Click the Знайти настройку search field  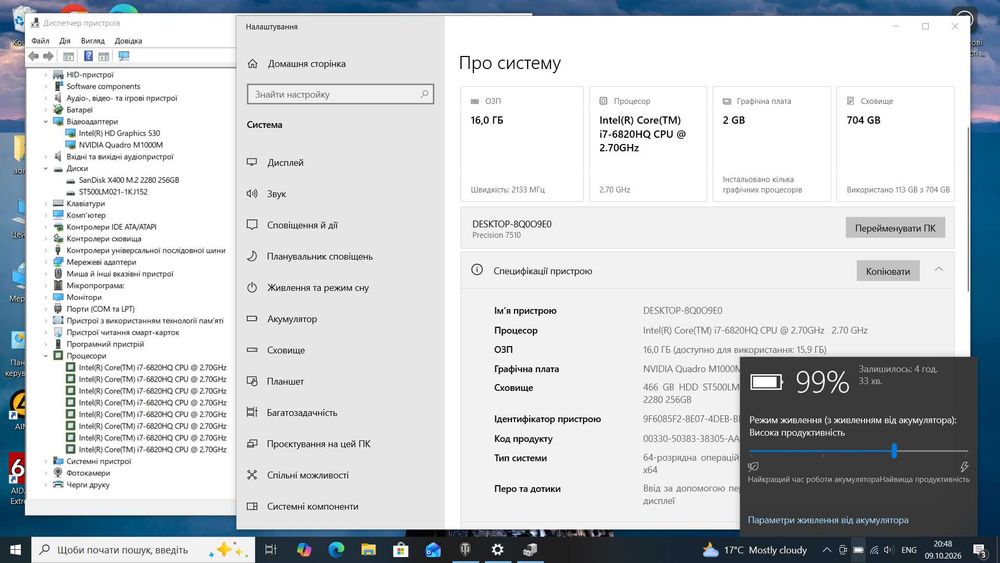coord(341,94)
